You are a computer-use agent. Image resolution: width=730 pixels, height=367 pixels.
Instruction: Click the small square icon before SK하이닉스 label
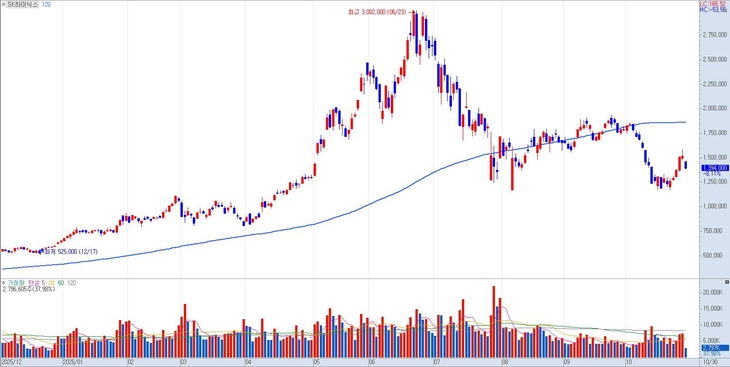tap(3, 4)
